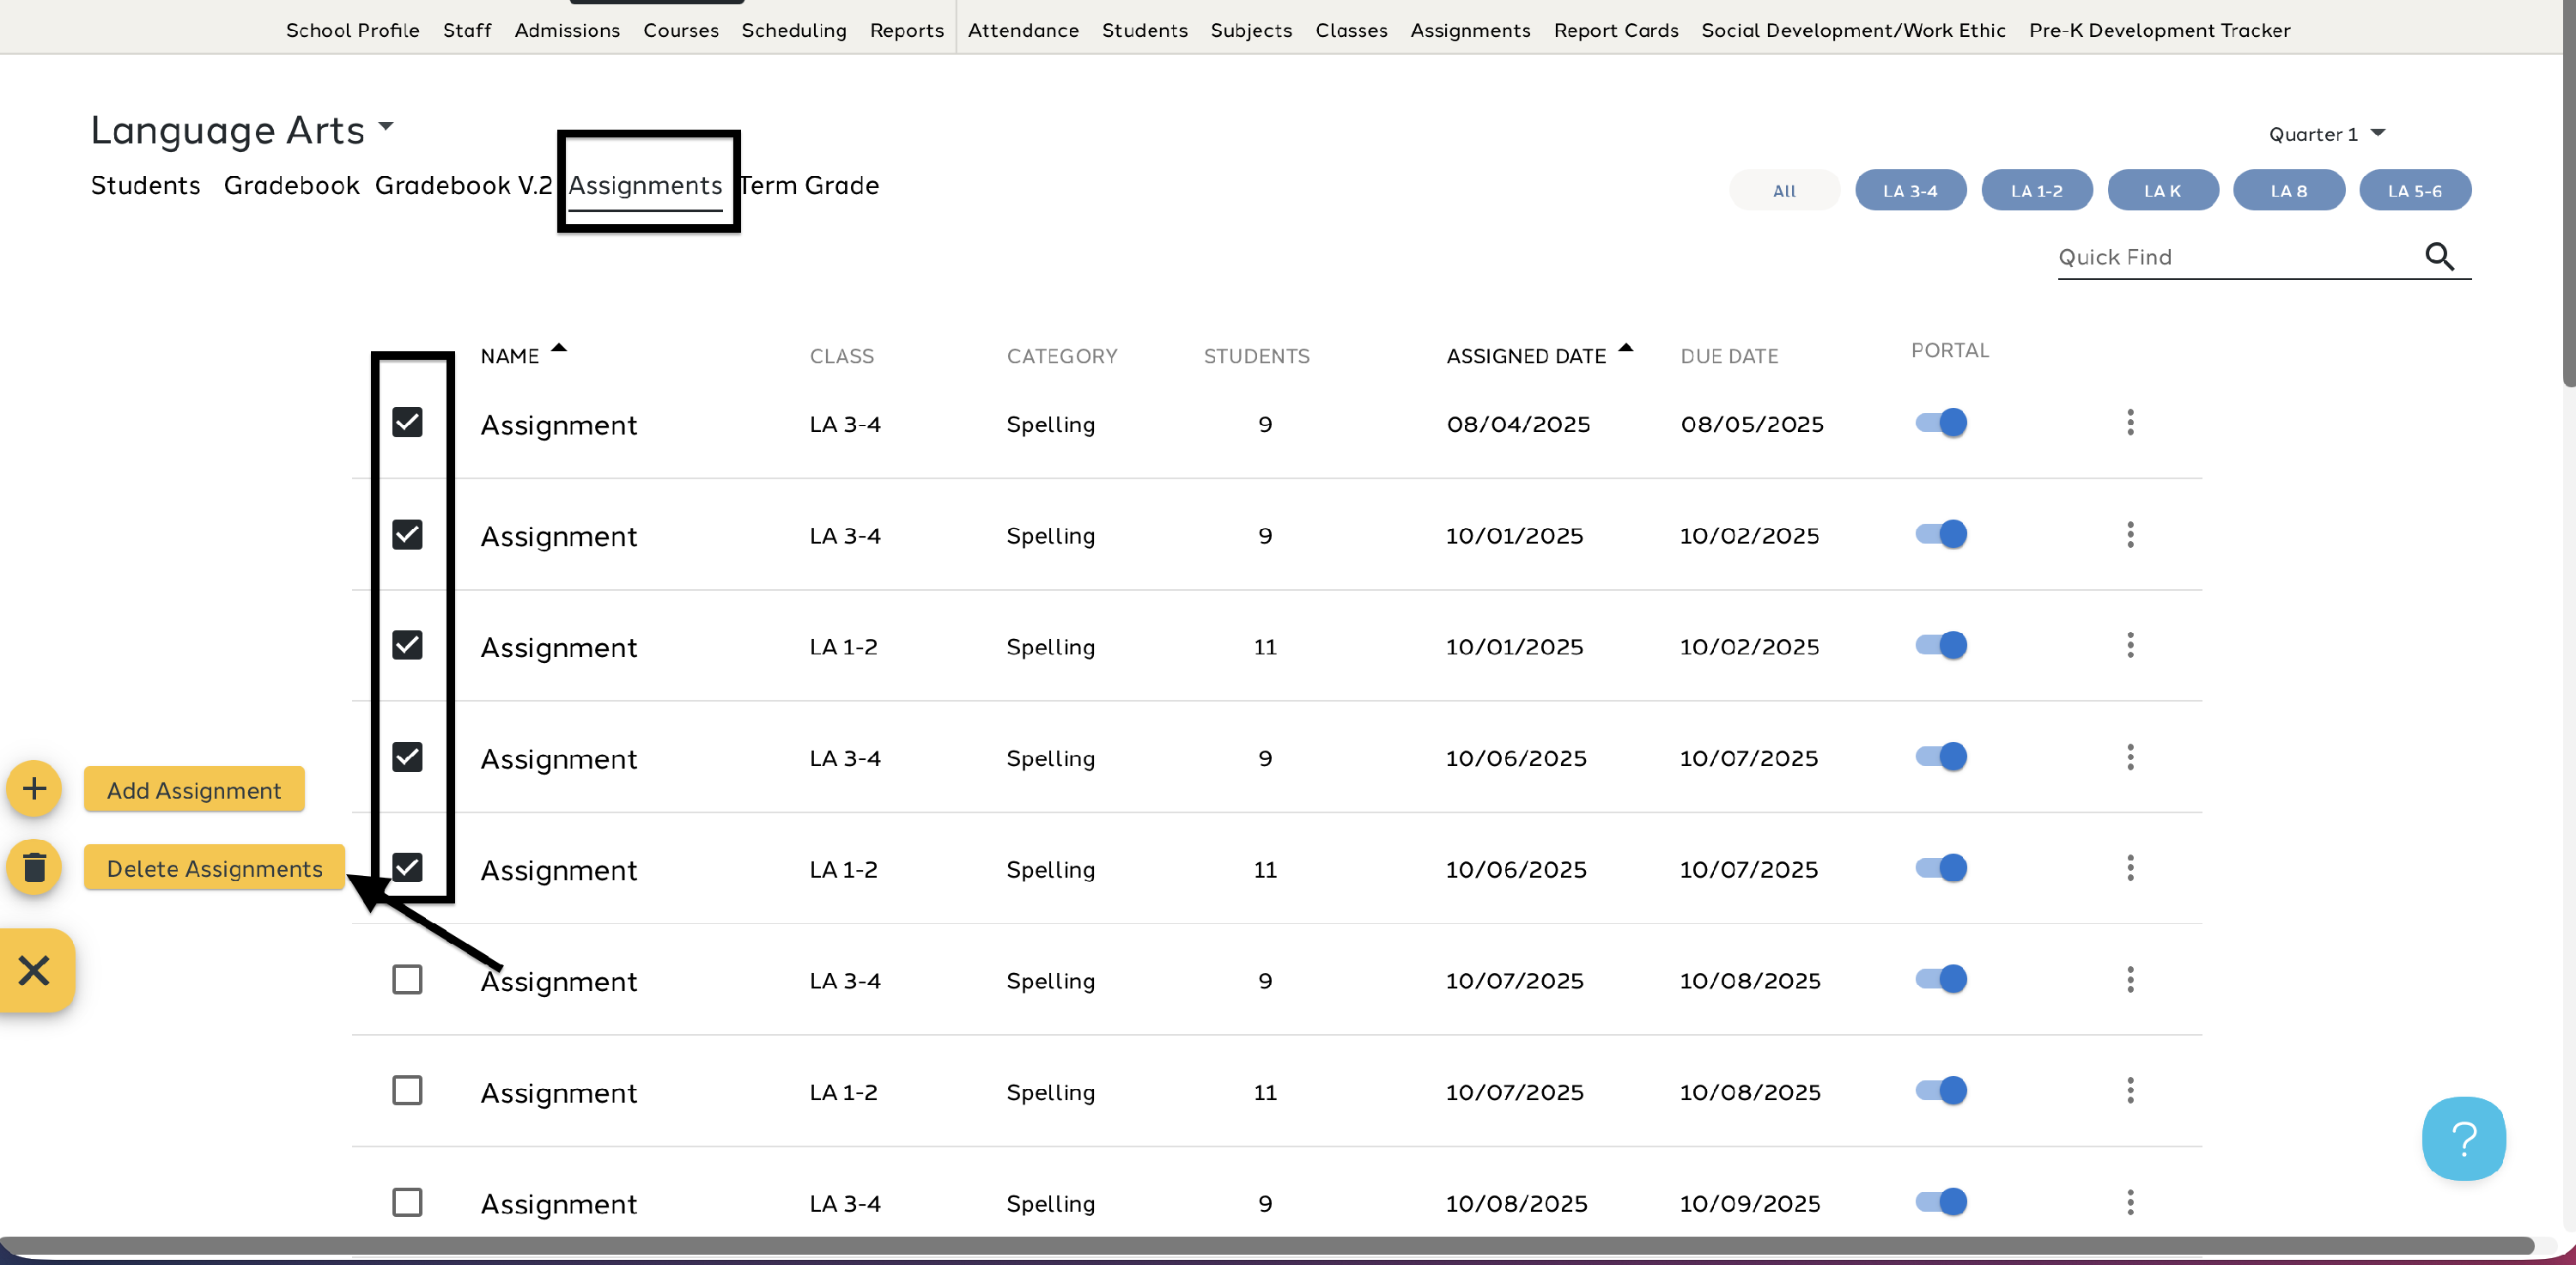Click the trash can delete icon
Viewport: 2576px width, 1265px height.
point(34,867)
